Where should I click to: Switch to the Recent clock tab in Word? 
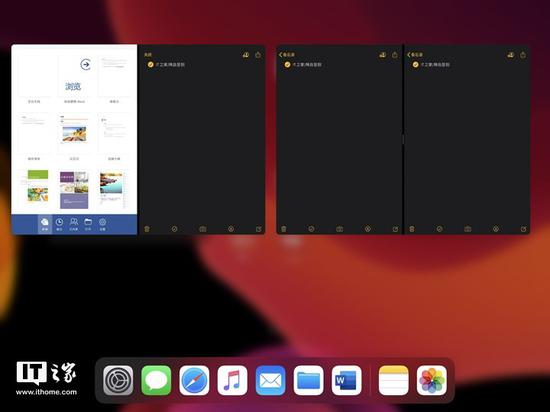click(x=59, y=224)
